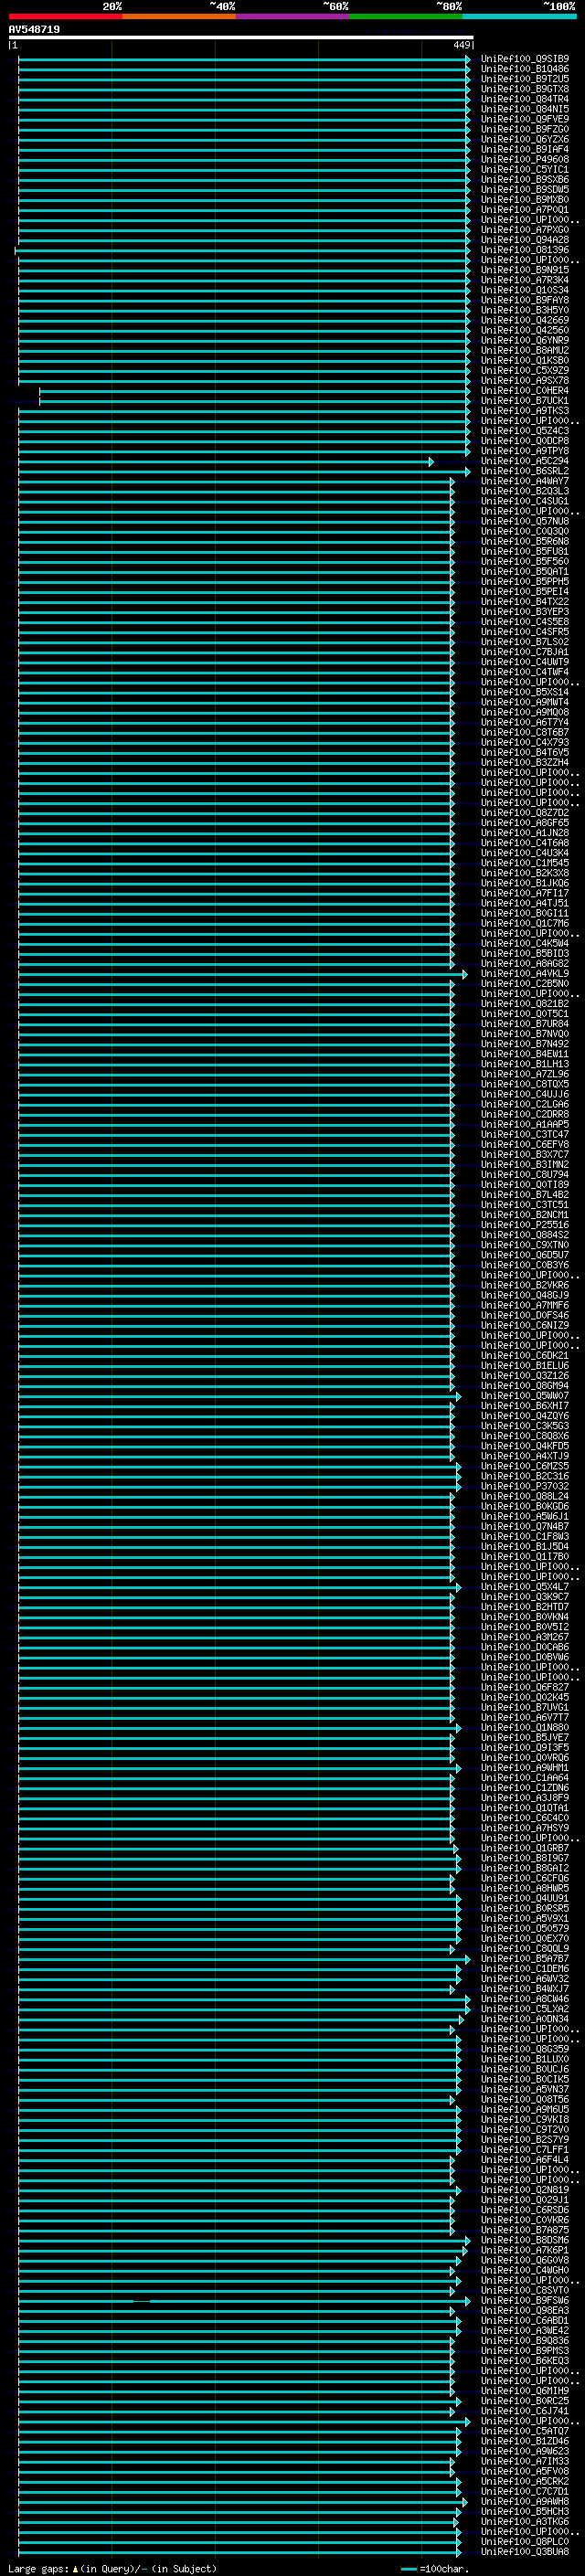Screen dimensions: 585x2576
Task: Click hit label UniRef100_B2C316
Action: click(525, 1476)
